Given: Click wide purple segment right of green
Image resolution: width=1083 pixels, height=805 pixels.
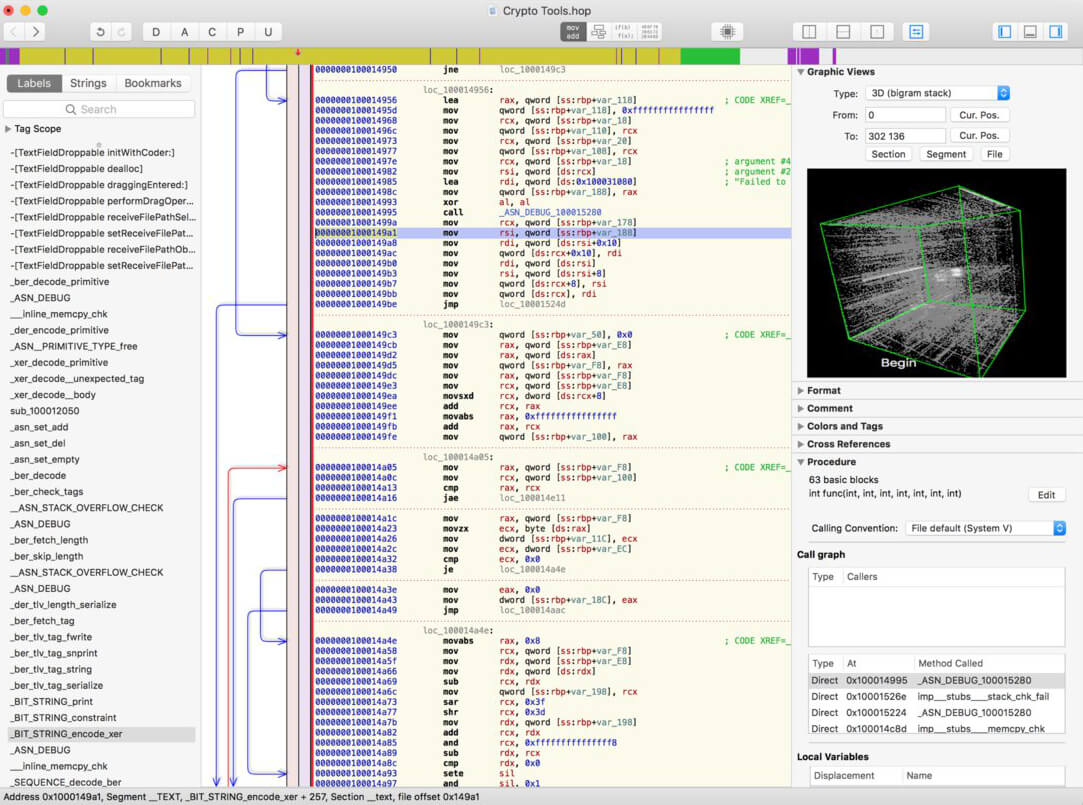Looking at the screenshot, I should 803,57.
